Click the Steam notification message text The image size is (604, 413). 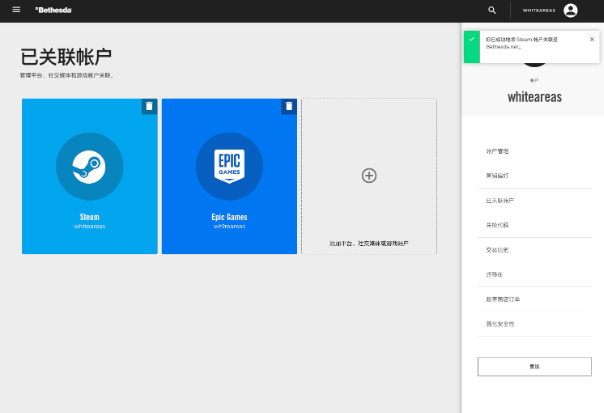point(522,43)
